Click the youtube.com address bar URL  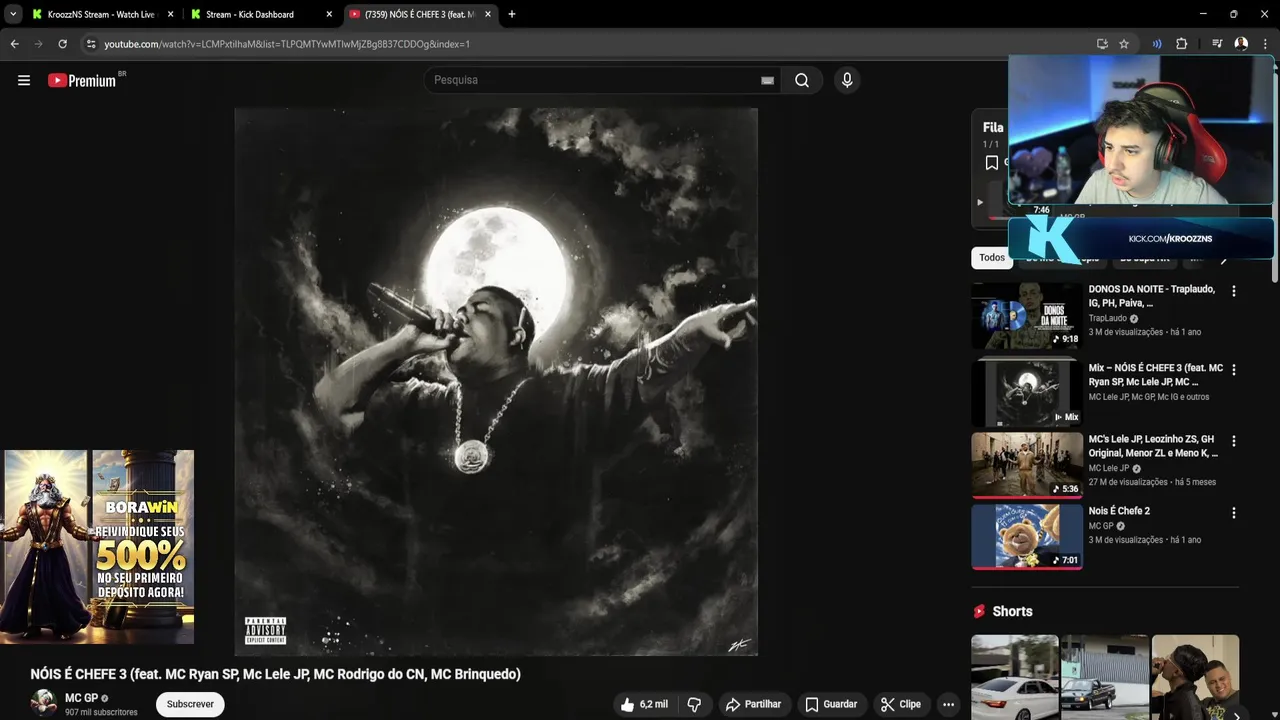pyautogui.click(x=287, y=44)
